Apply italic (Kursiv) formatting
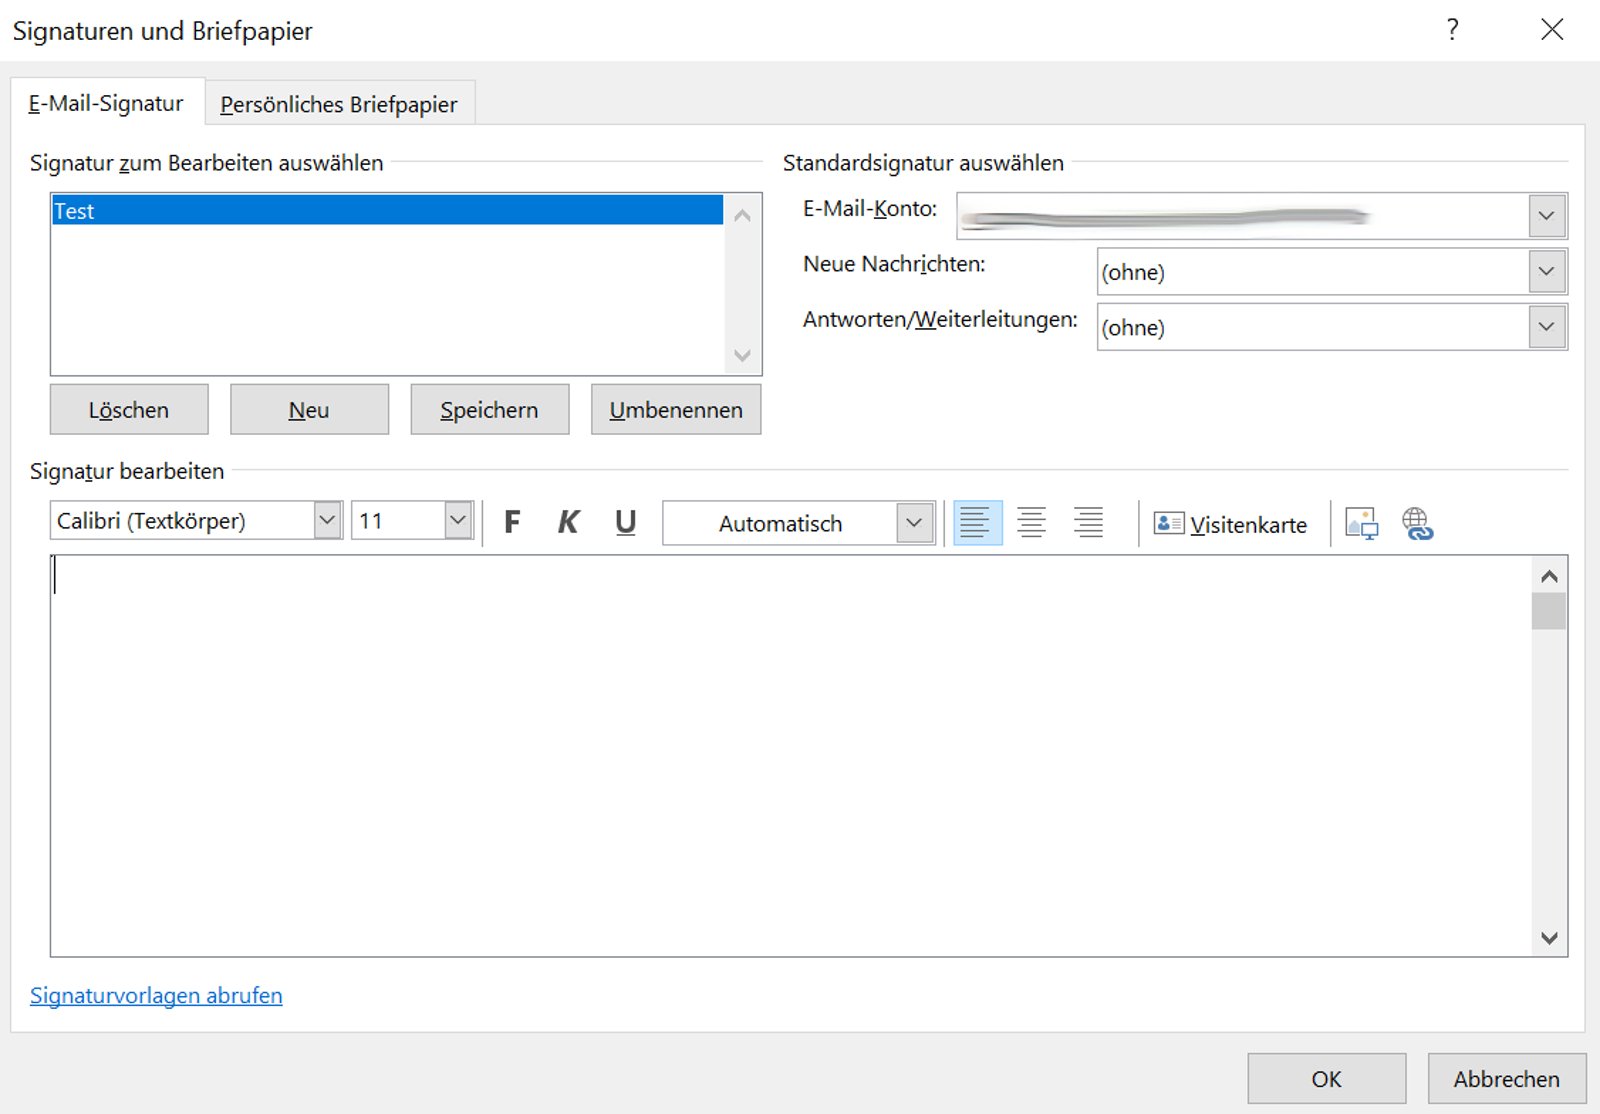Image resolution: width=1600 pixels, height=1114 pixels. coord(568,521)
